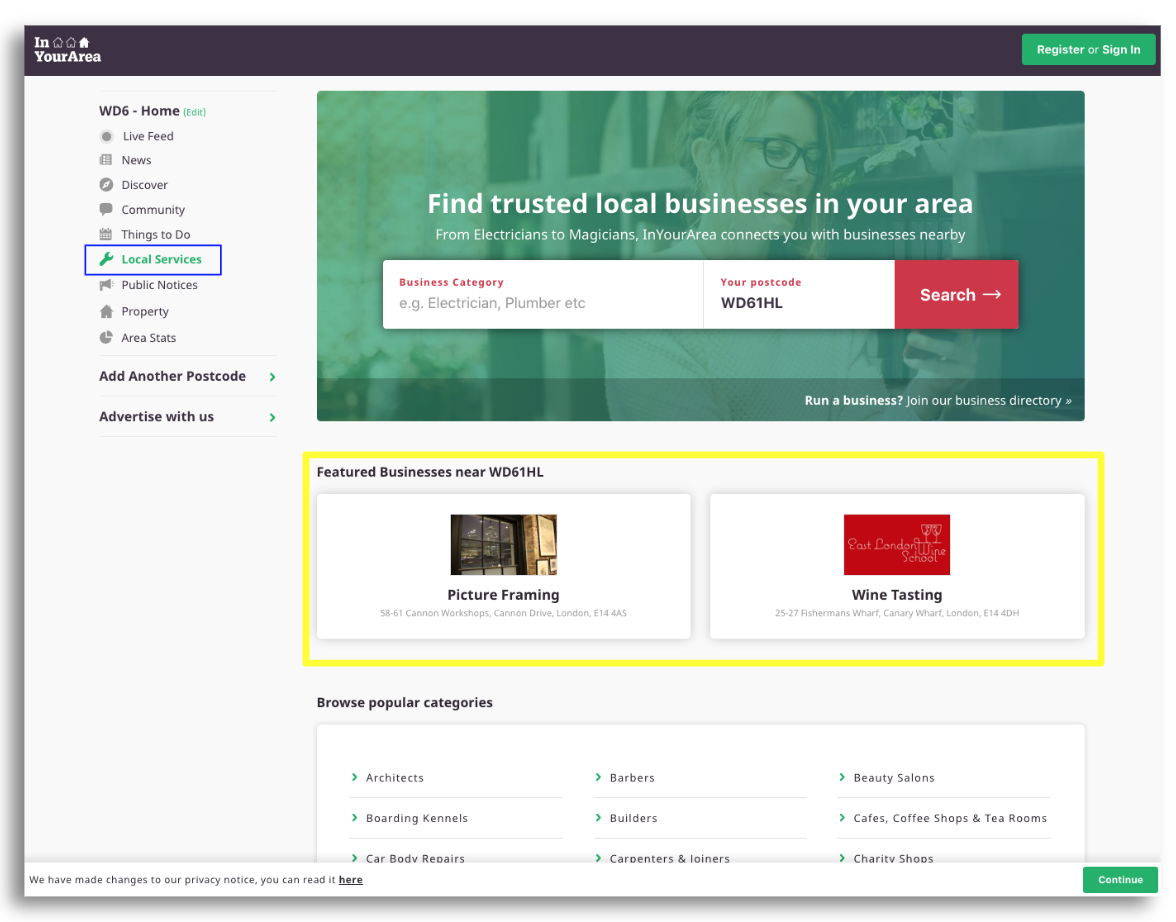Click Continue on privacy notice

[1120, 879]
